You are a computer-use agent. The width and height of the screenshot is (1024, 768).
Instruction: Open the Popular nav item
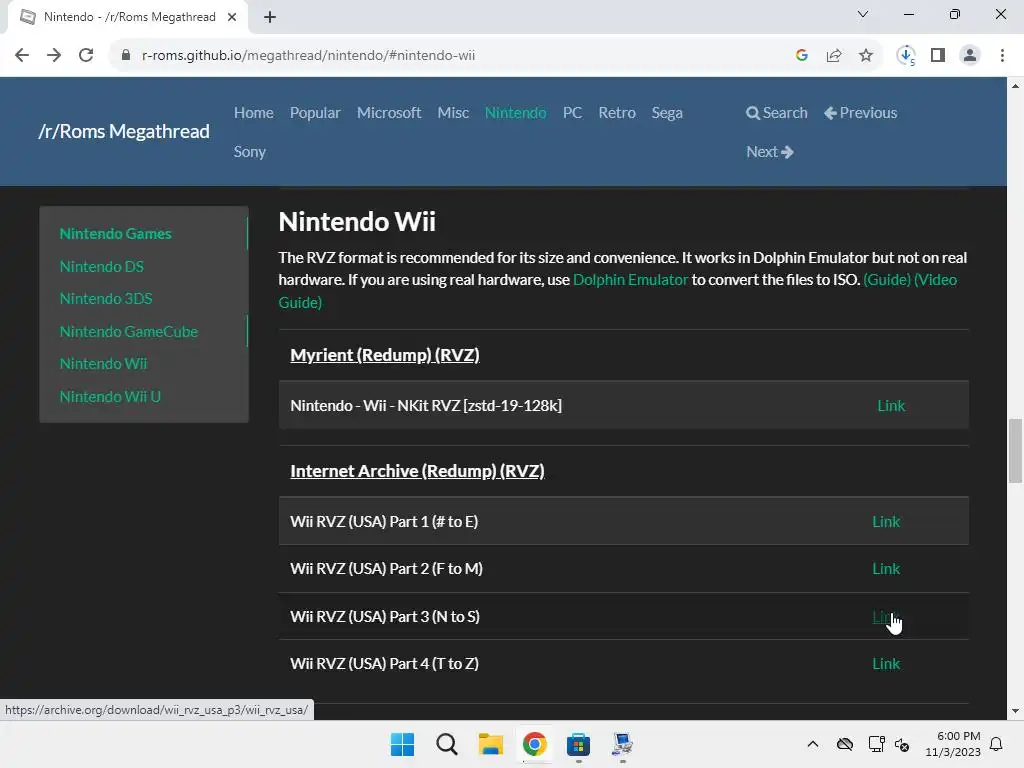click(315, 113)
